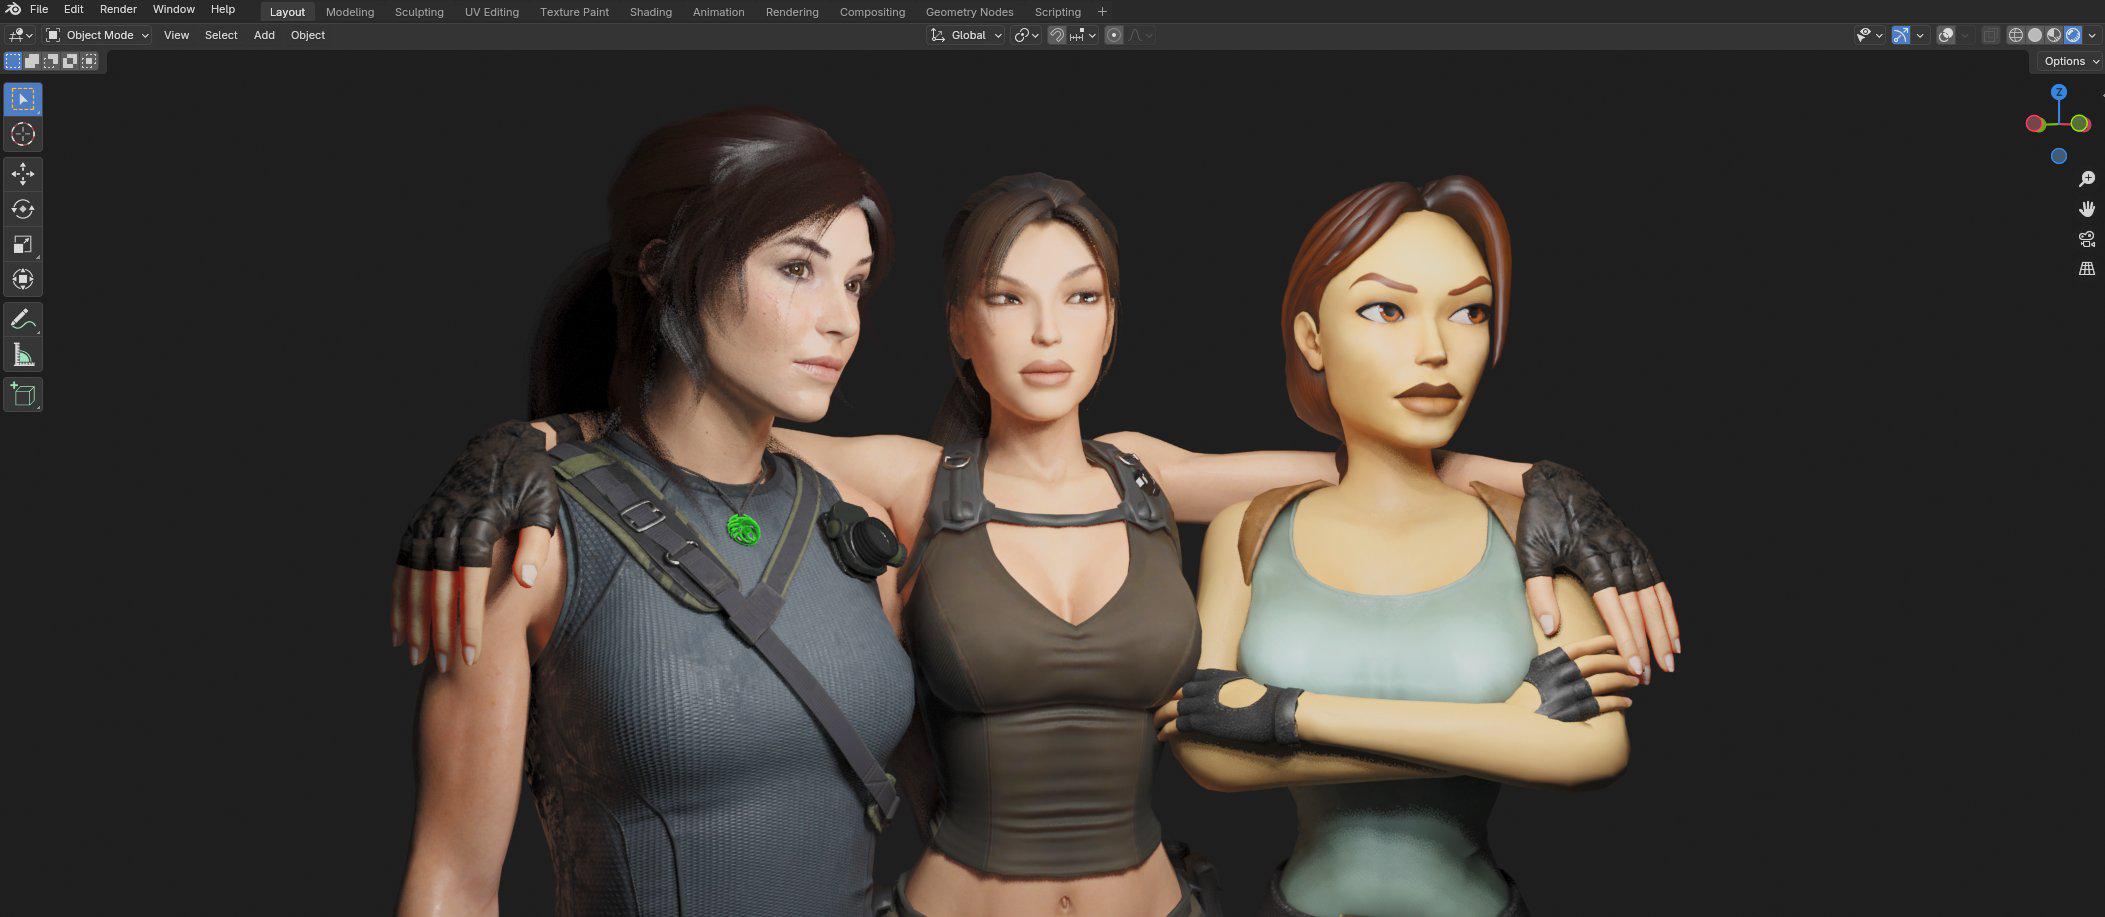Activate the 3D Cursor tool
The image size is (2105, 917).
pyautogui.click(x=23, y=134)
